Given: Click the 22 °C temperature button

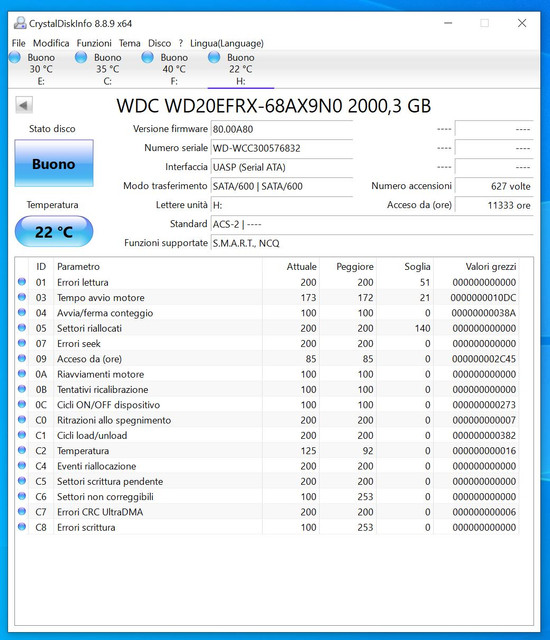Looking at the screenshot, I should click(x=54, y=231).
